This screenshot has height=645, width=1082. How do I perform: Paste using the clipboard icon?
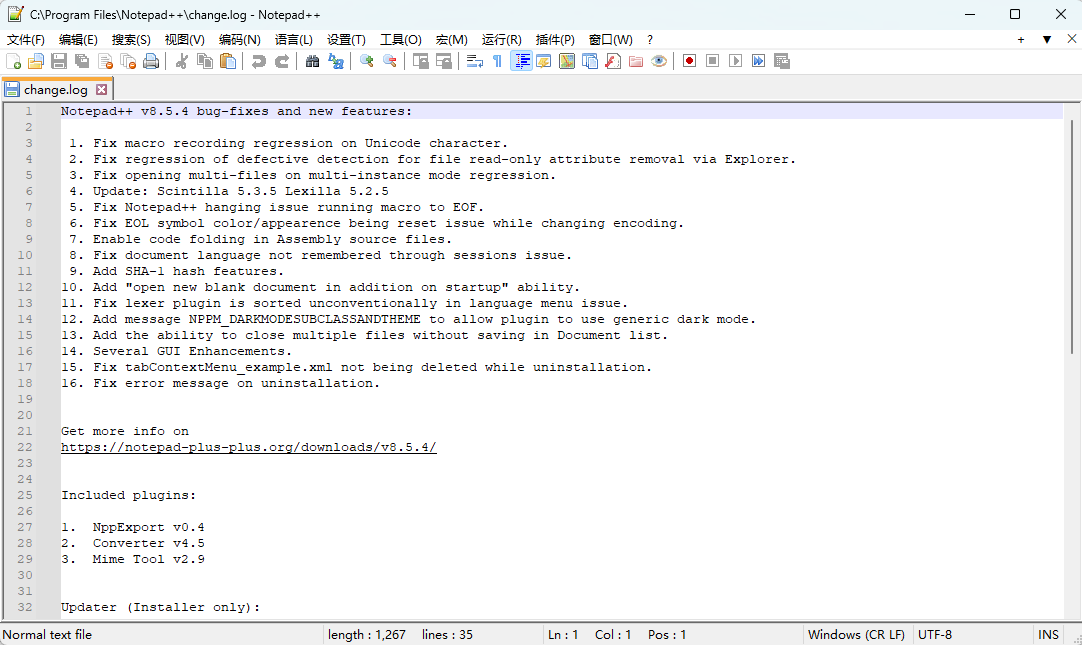[x=228, y=61]
